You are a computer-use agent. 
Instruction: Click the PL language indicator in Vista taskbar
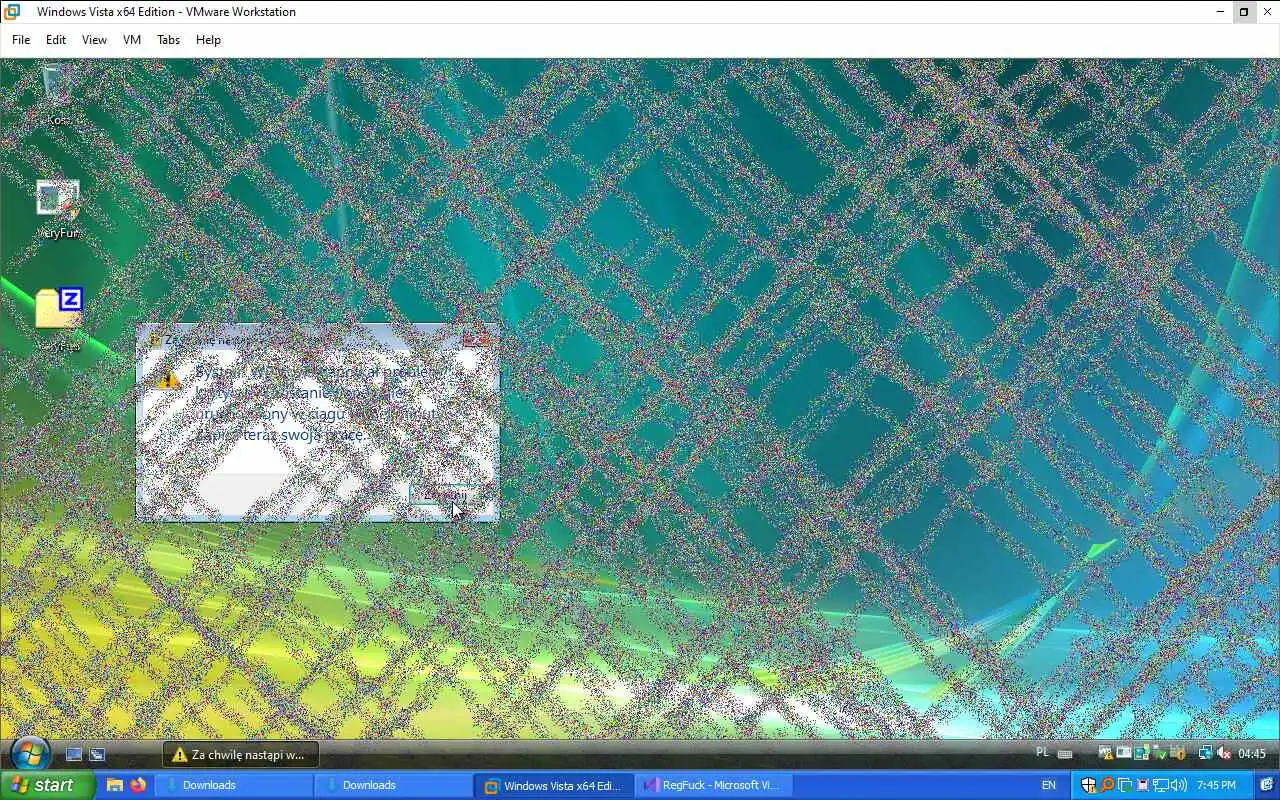coord(1043,753)
